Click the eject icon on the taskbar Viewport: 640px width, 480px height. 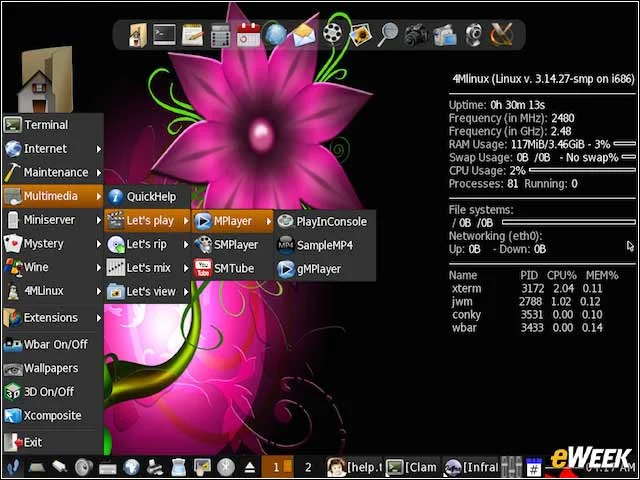coord(250,468)
